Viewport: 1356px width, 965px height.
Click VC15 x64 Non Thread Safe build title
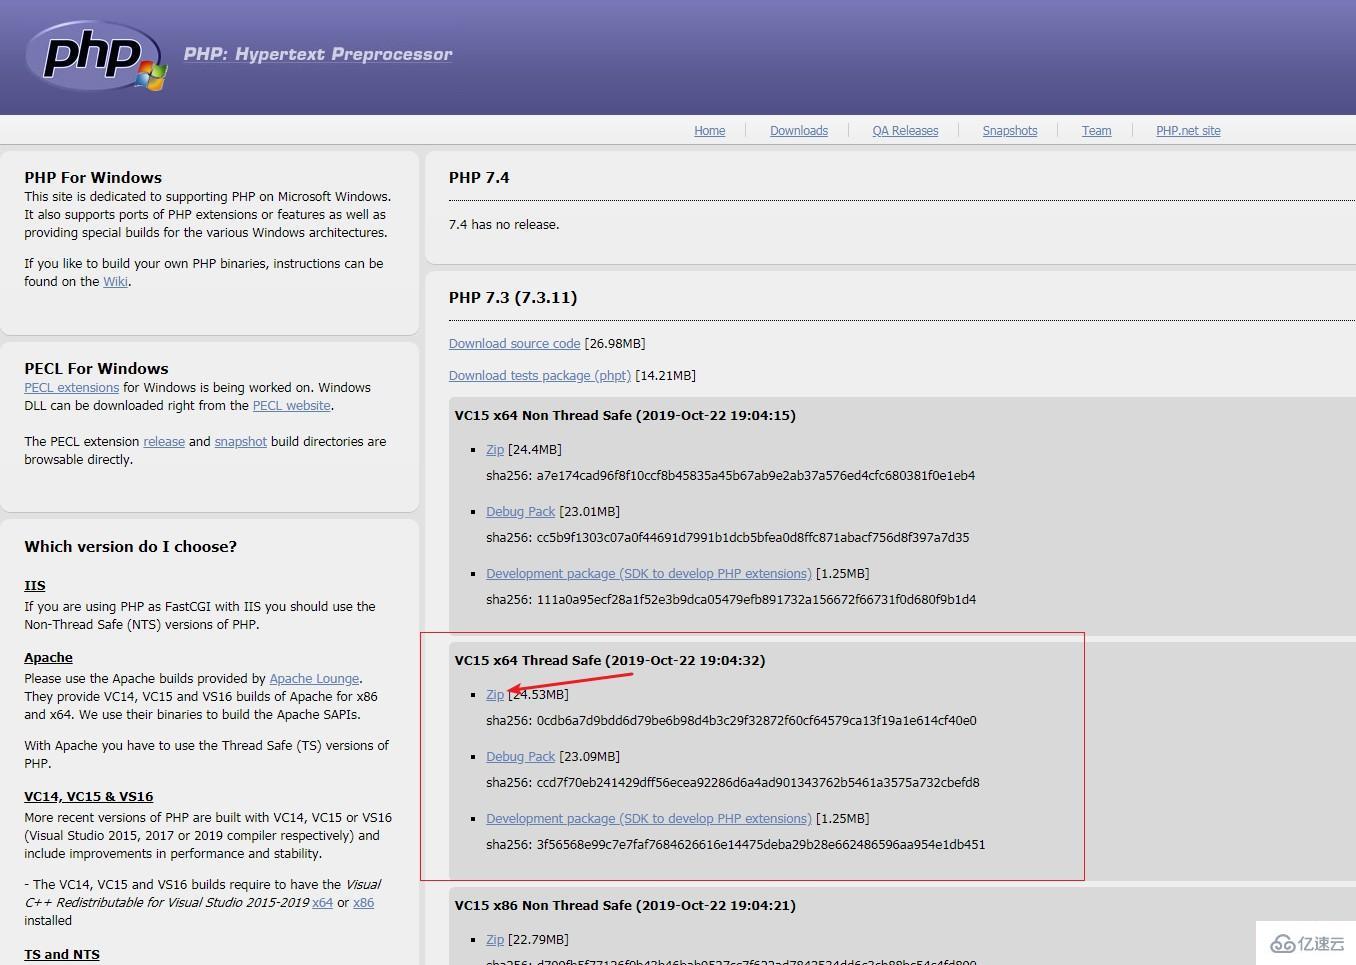[625, 416]
